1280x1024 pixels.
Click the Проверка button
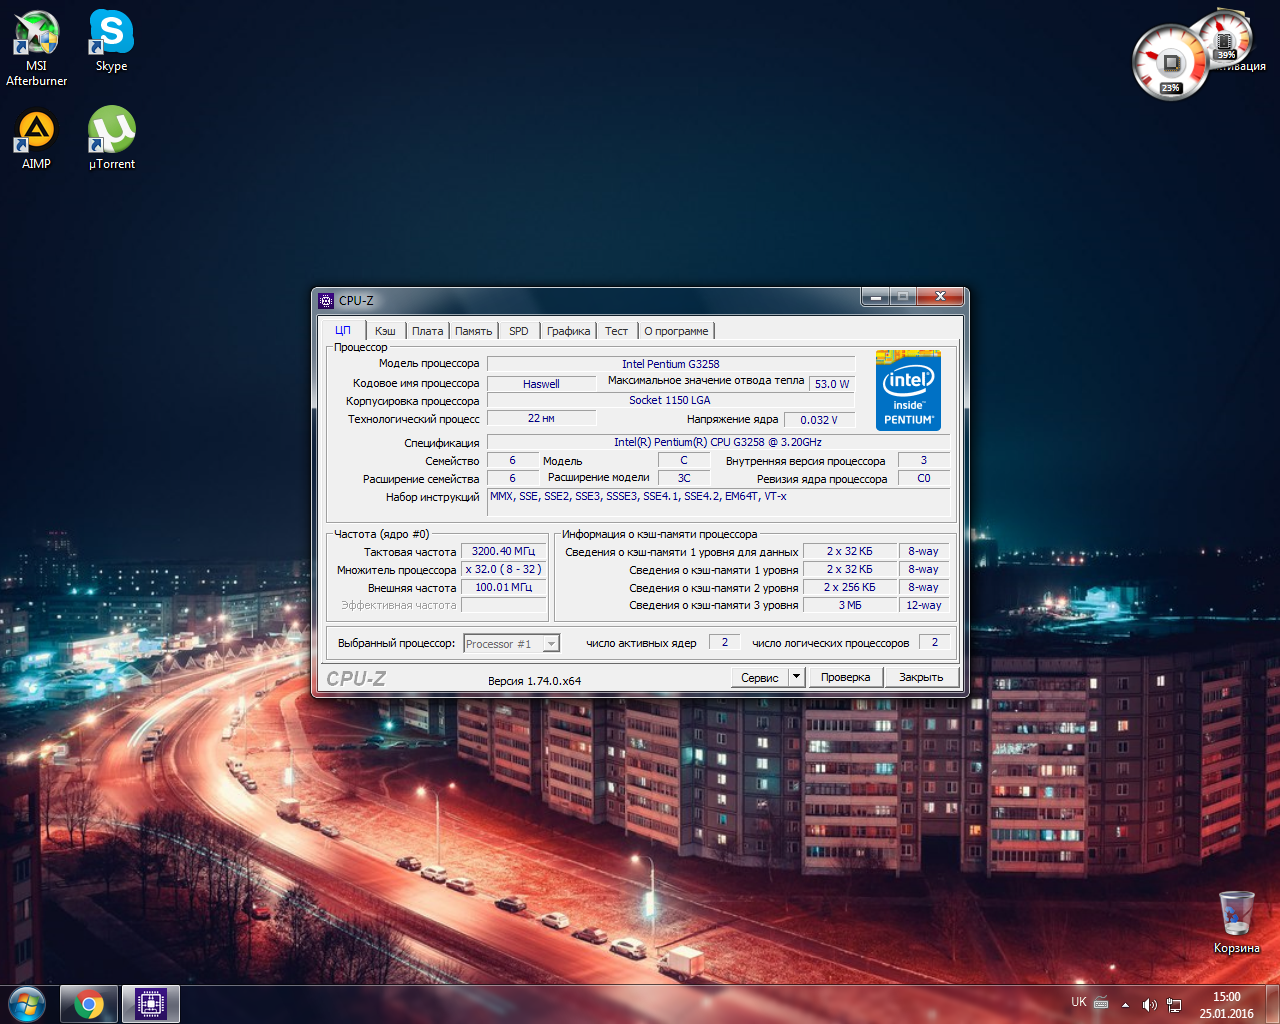(846, 677)
